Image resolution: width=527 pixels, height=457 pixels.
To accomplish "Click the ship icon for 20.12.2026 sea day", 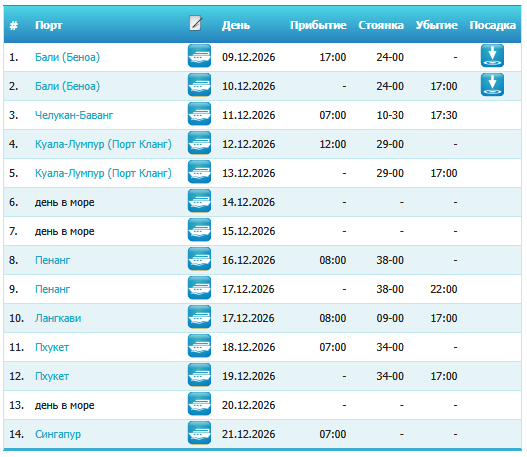I will pos(199,404).
